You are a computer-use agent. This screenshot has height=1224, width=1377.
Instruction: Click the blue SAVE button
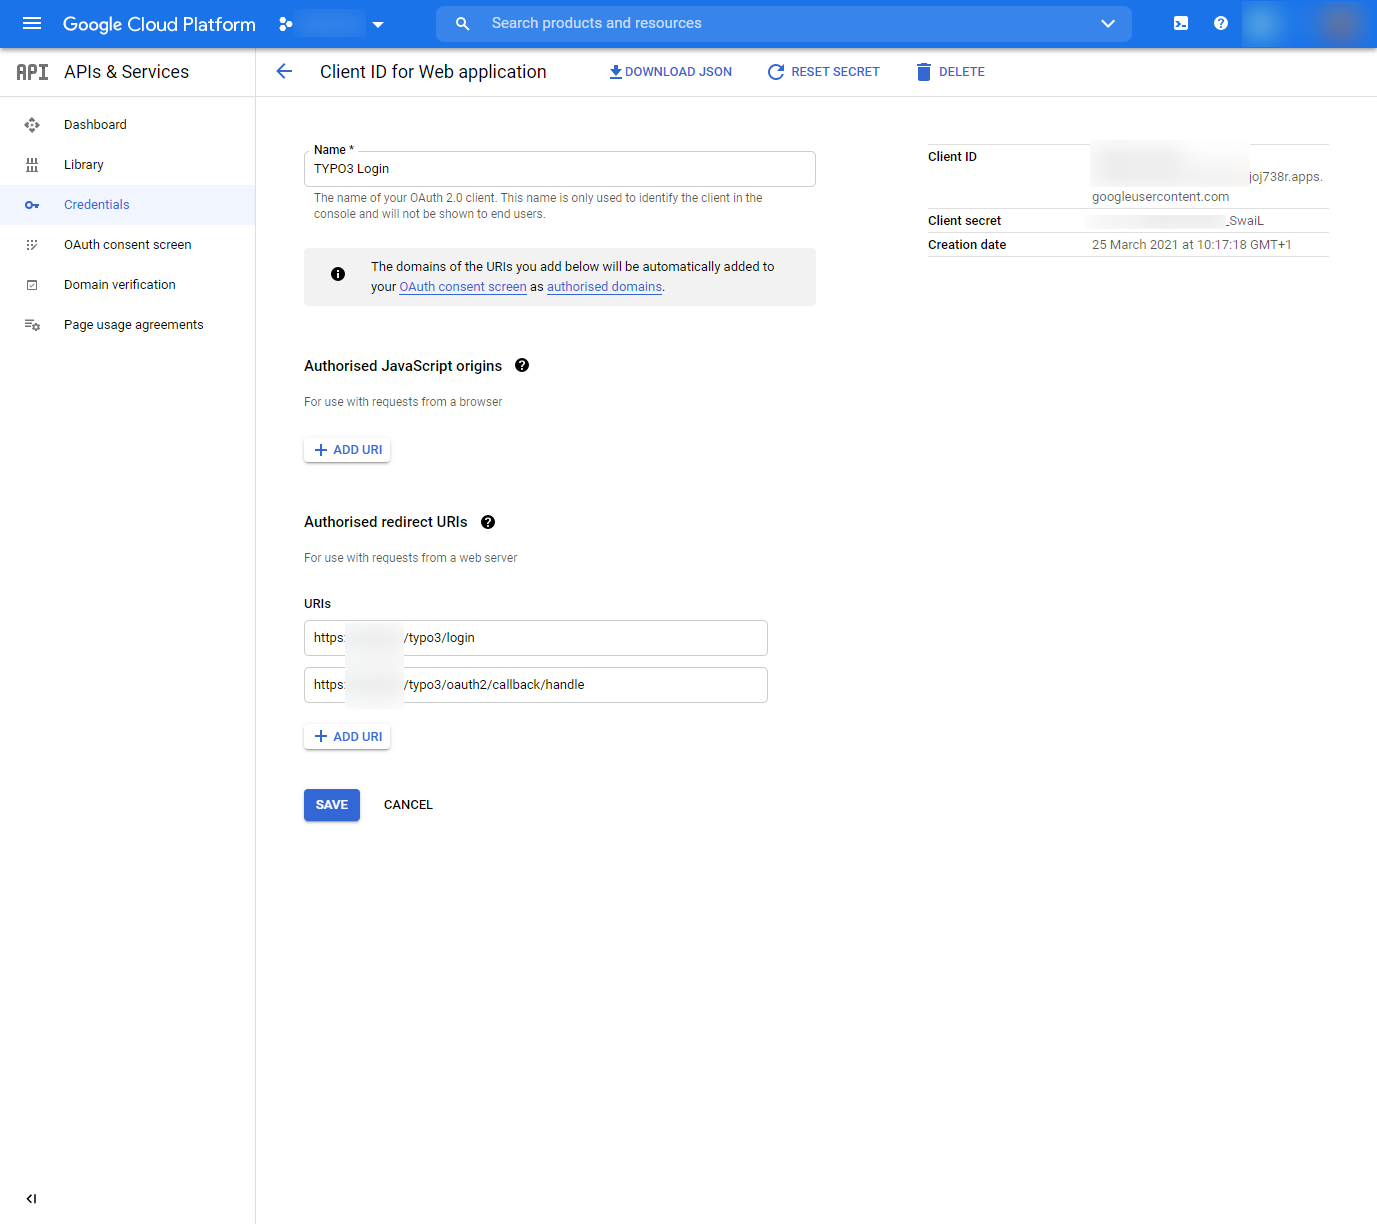point(332,805)
